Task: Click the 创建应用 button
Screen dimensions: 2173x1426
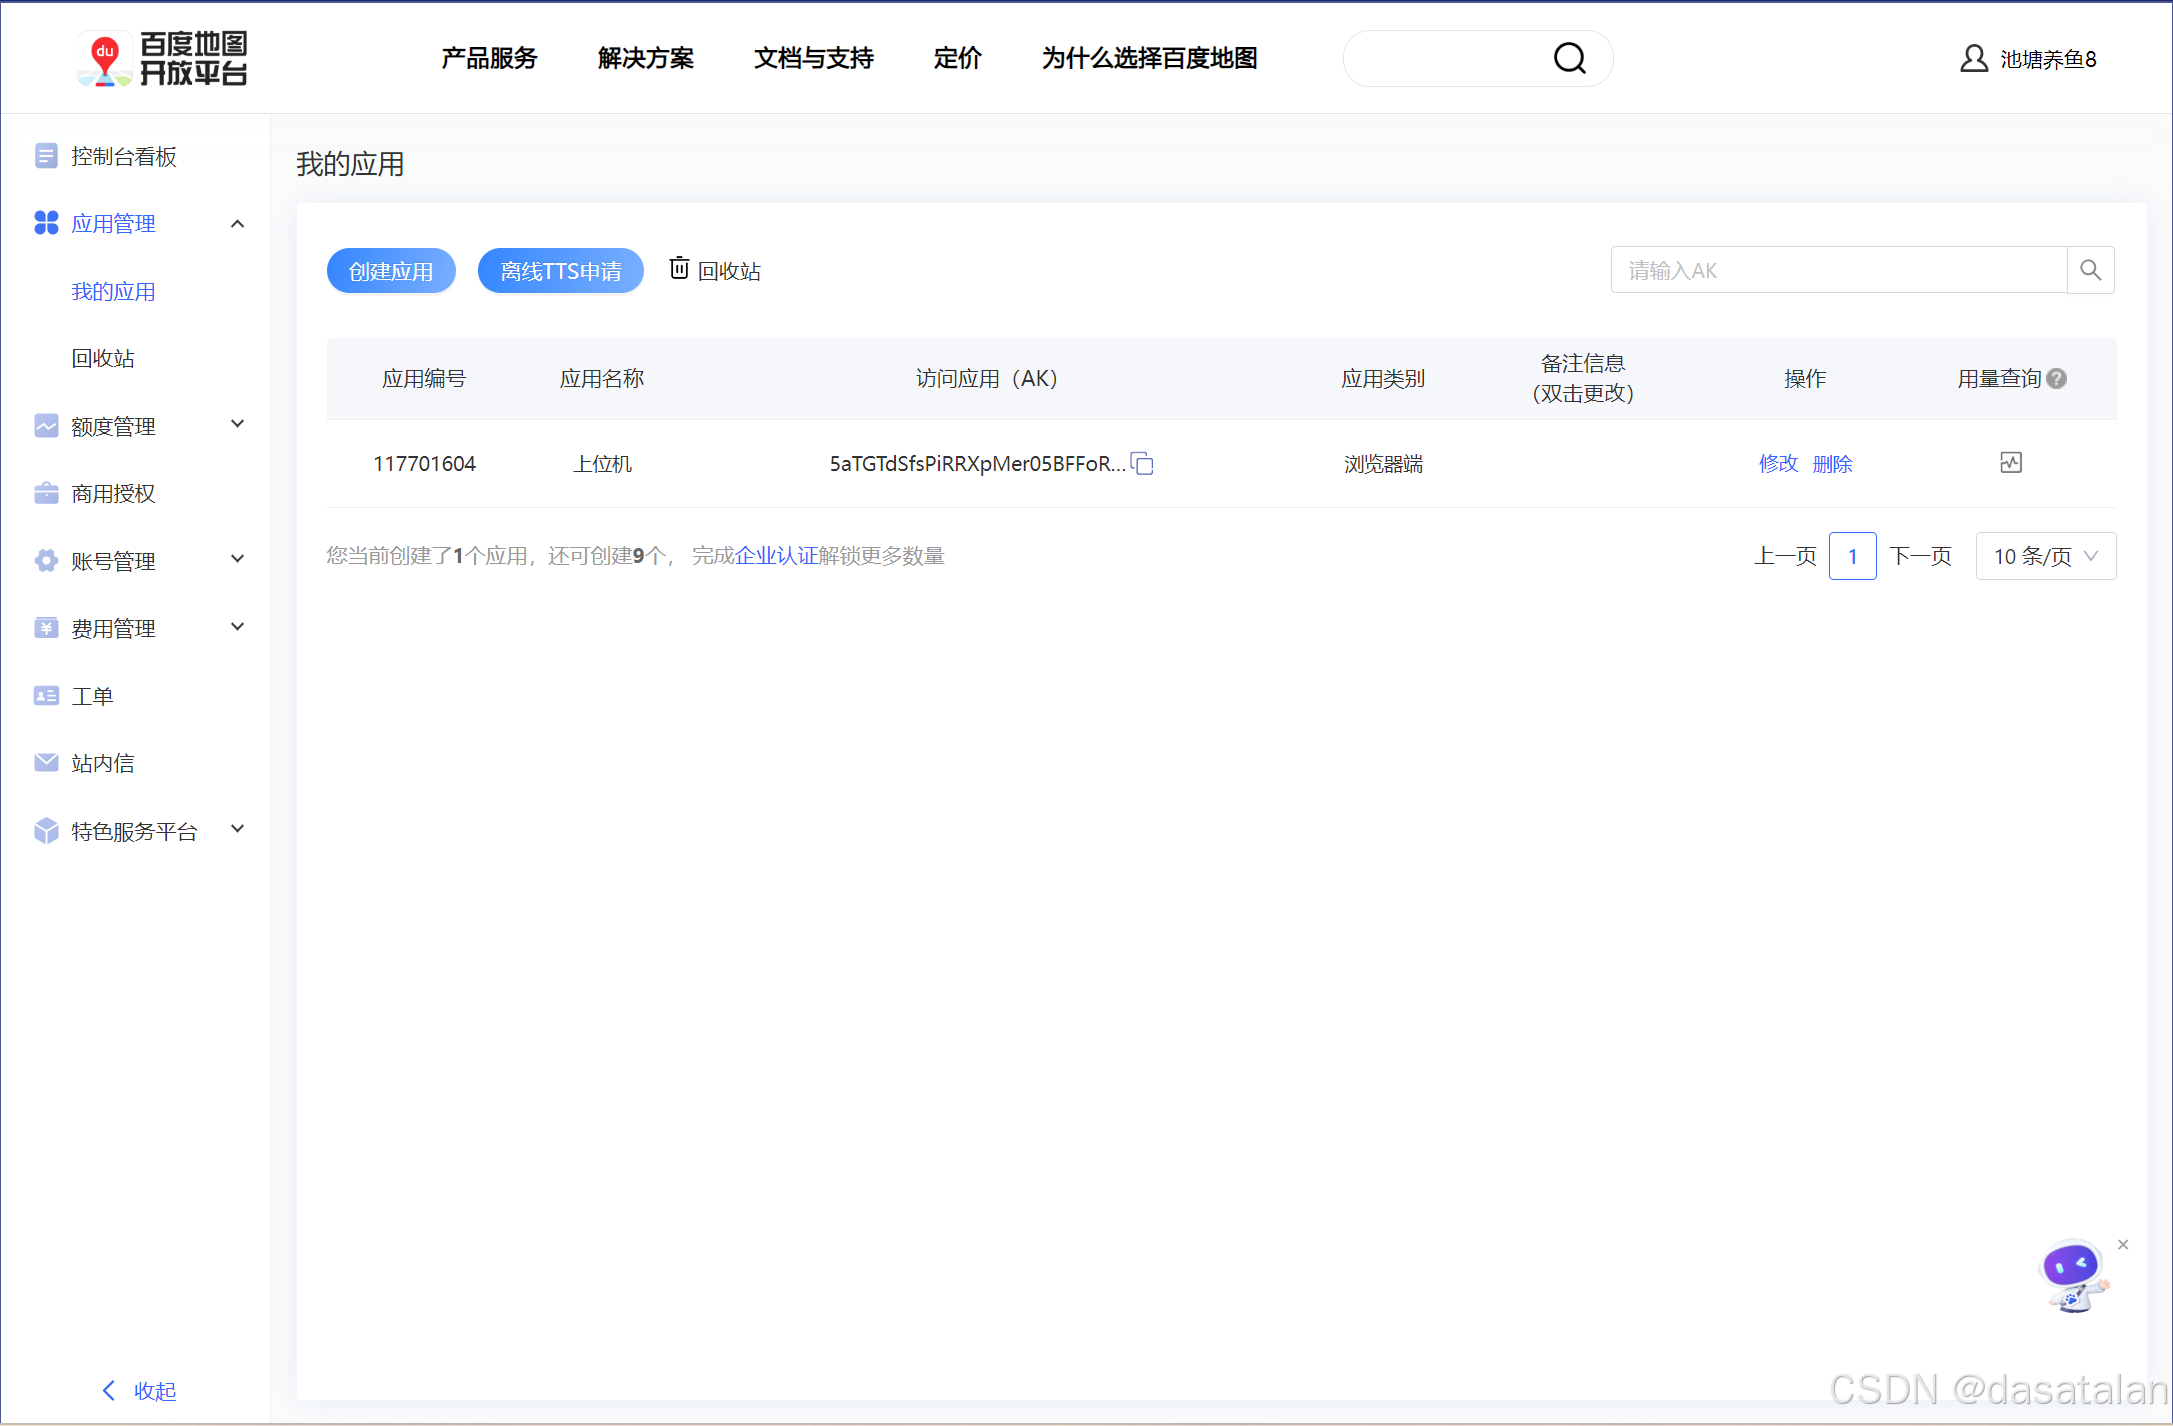Action: coord(391,271)
